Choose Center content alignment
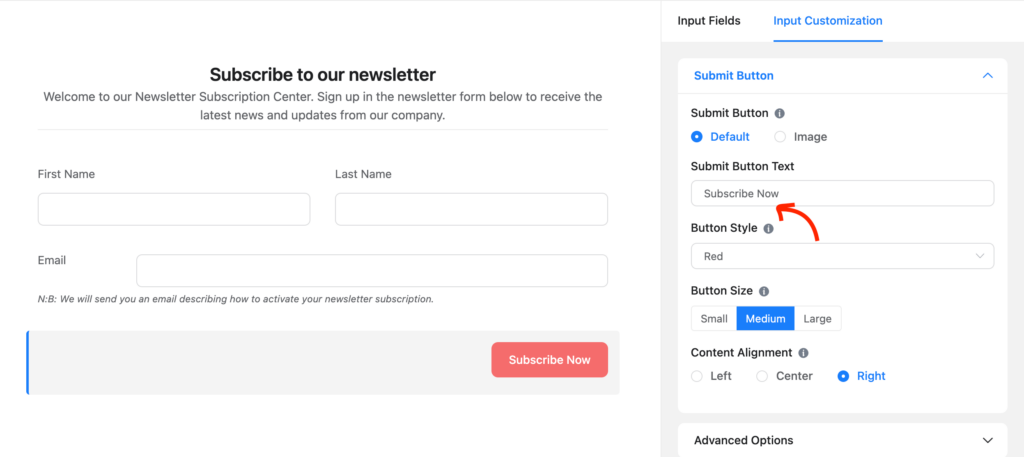This screenshot has width=1024, height=457. (761, 376)
